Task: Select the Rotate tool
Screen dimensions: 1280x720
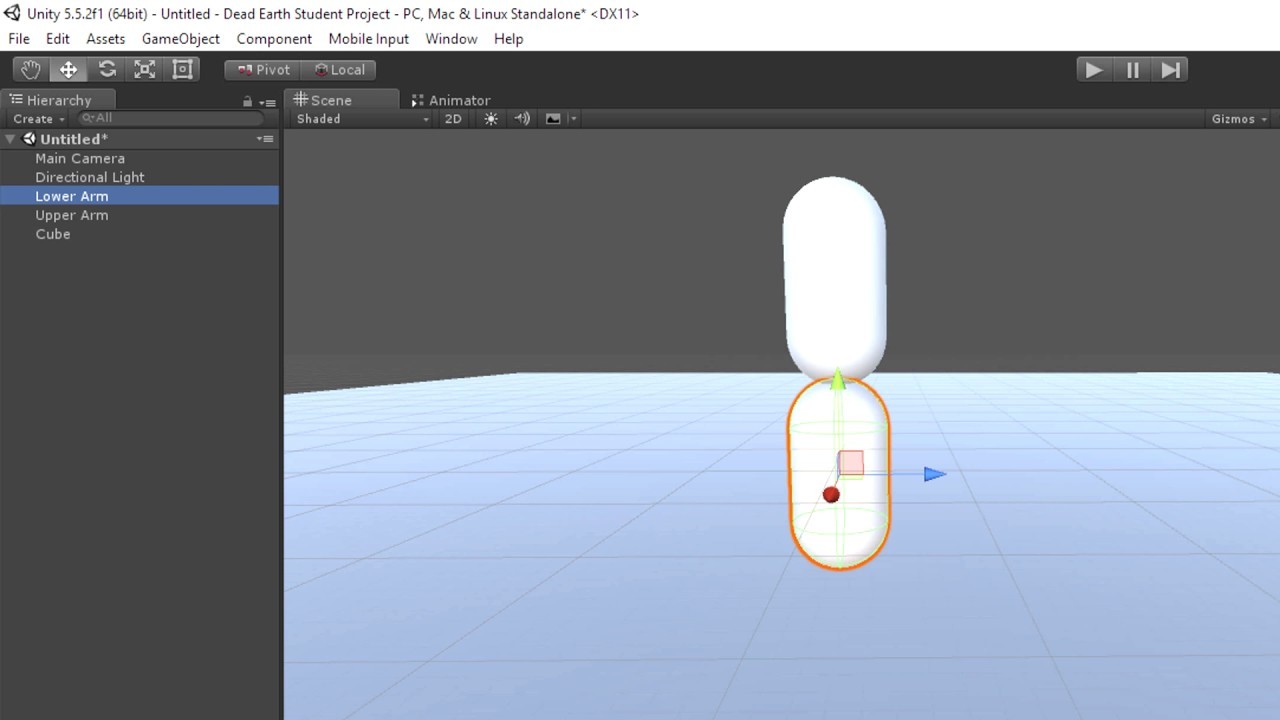Action: coord(107,70)
